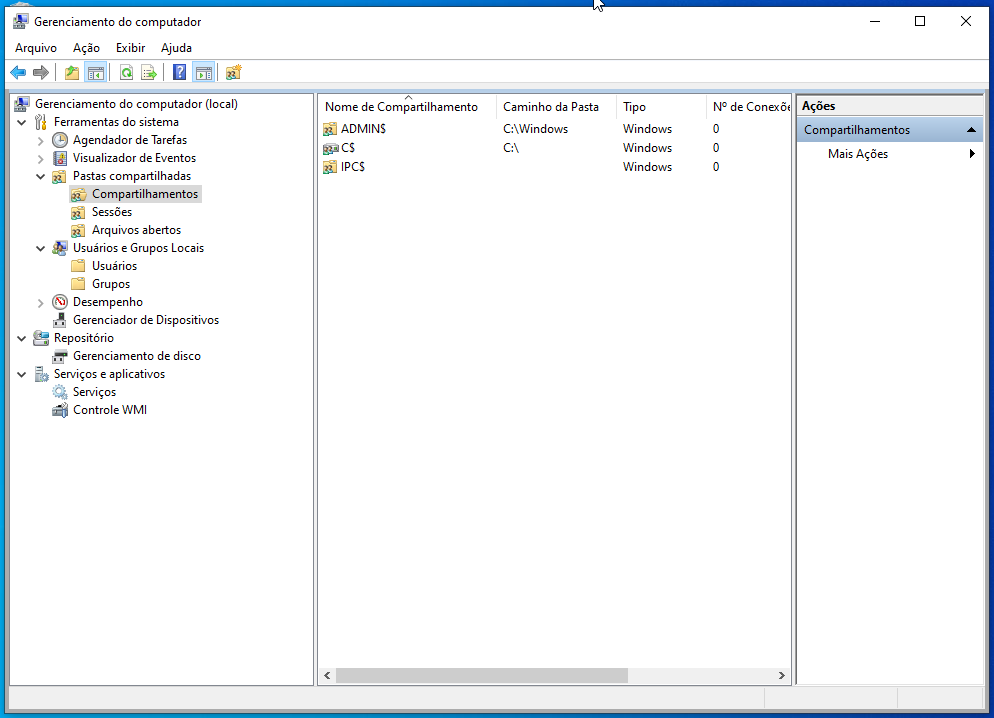This screenshot has width=994, height=718.
Task: Click the Grupos folder icon
Action: (x=79, y=284)
